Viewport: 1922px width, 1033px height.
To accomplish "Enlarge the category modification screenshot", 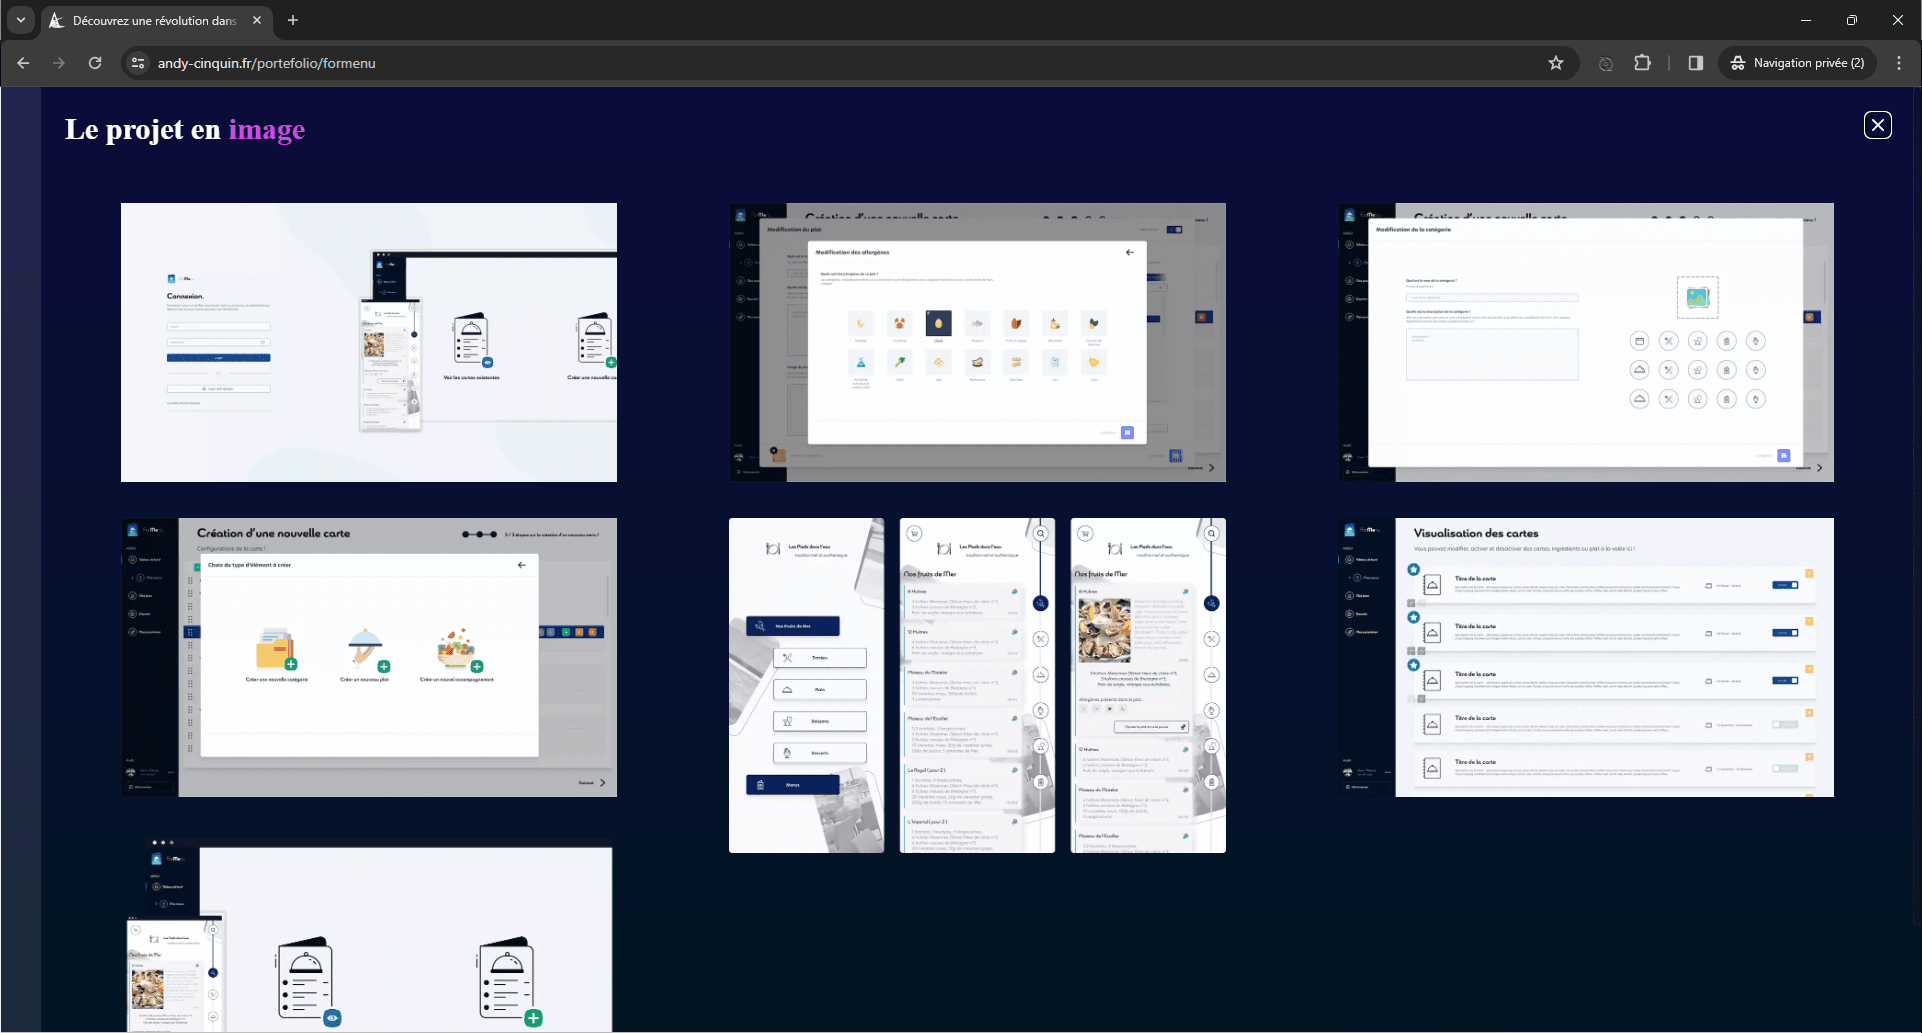I will [1586, 342].
